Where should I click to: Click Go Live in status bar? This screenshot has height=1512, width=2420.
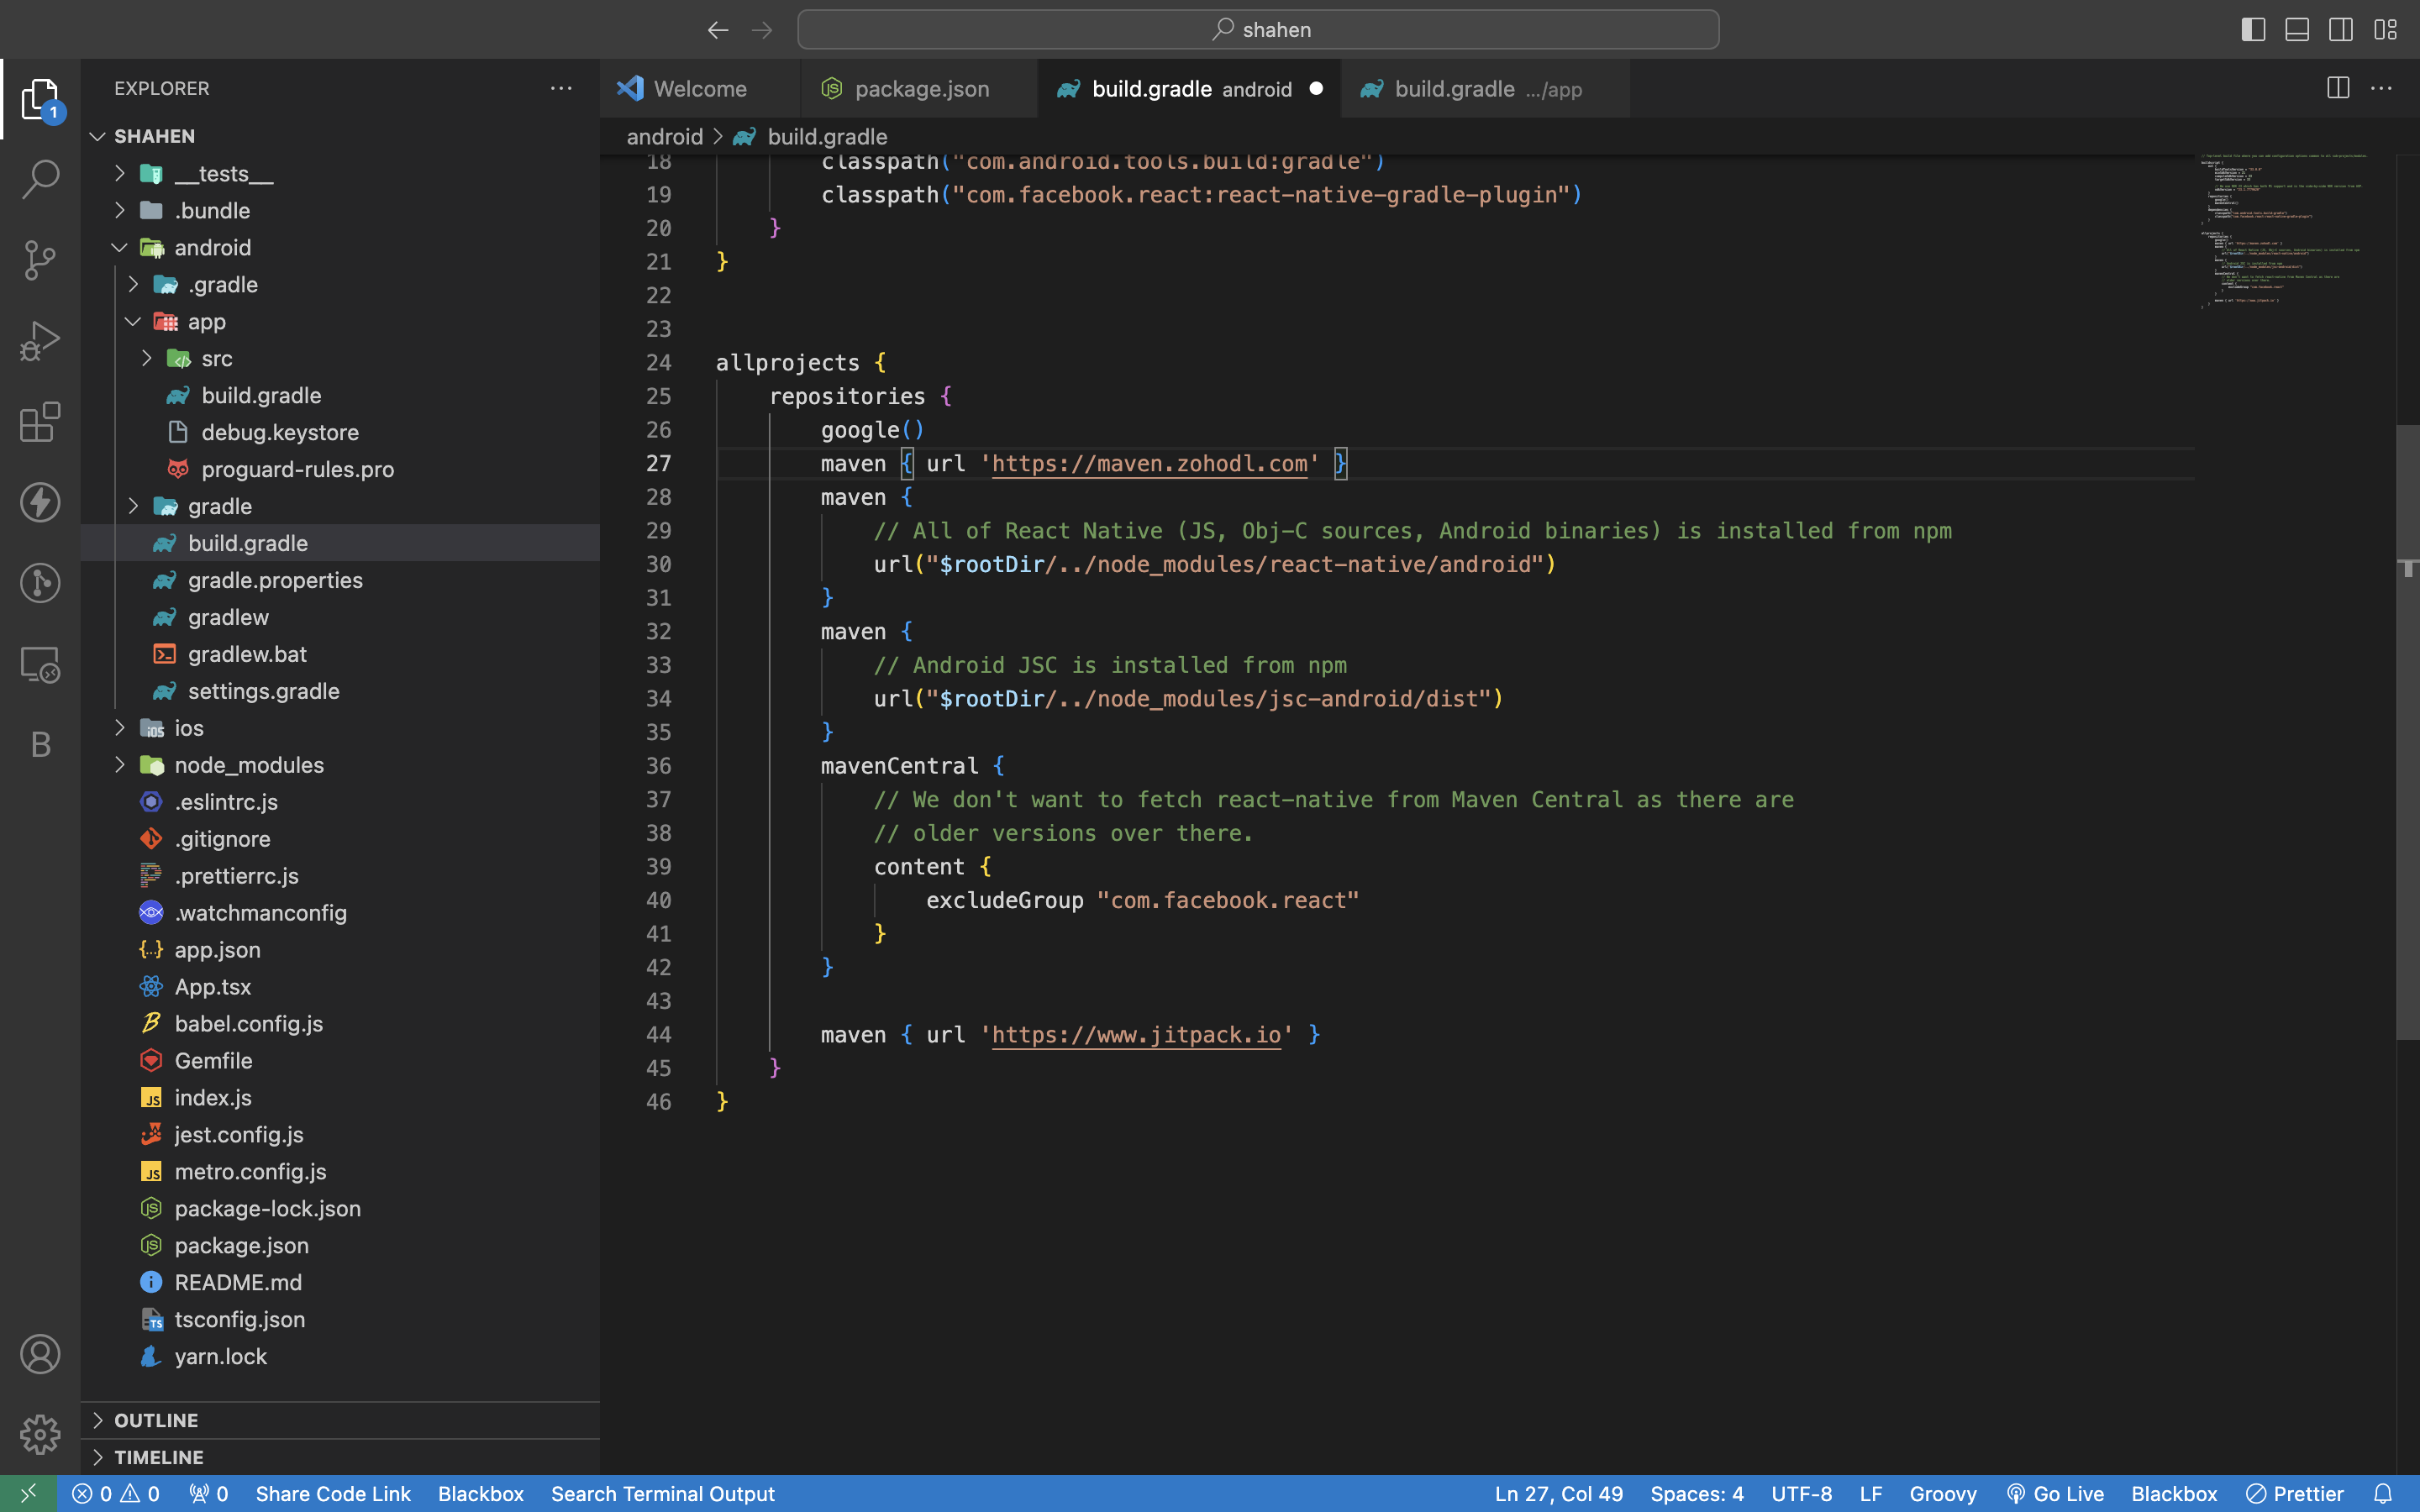point(2055,1493)
